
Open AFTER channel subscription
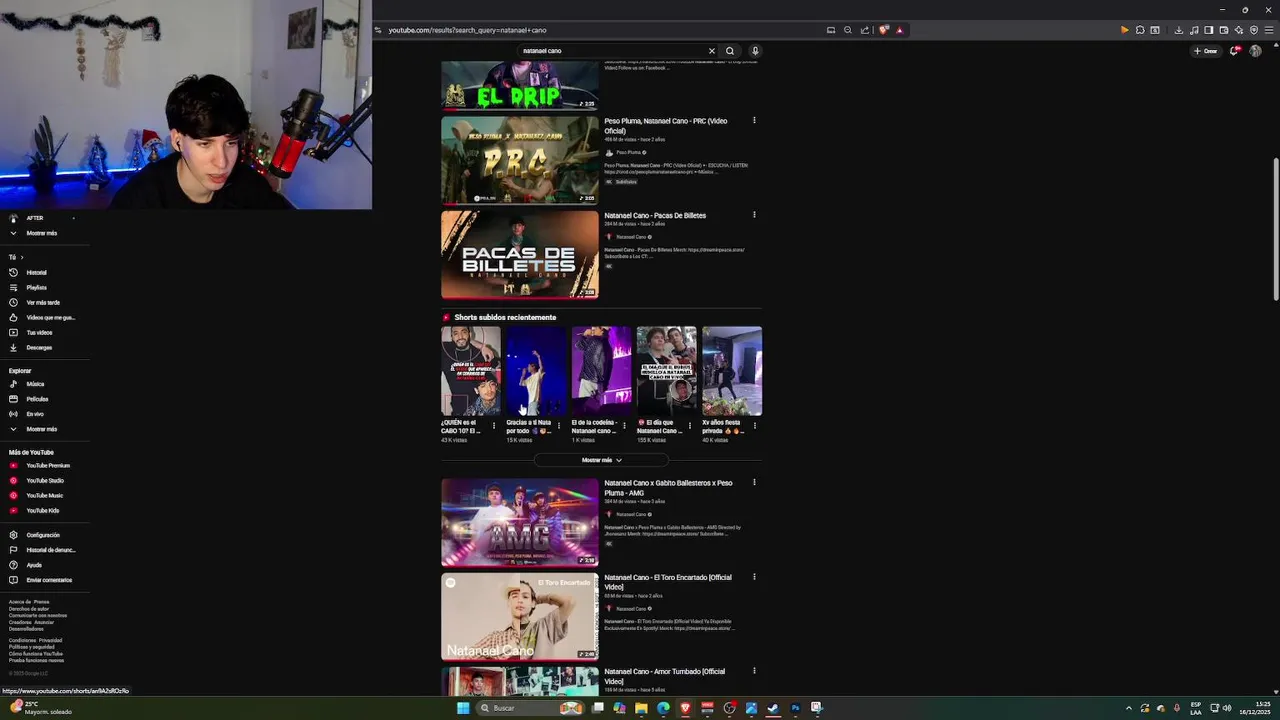click(35, 218)
